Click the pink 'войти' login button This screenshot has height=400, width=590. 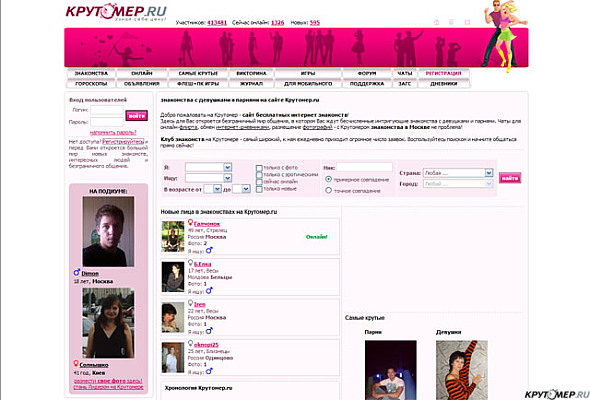137,116
